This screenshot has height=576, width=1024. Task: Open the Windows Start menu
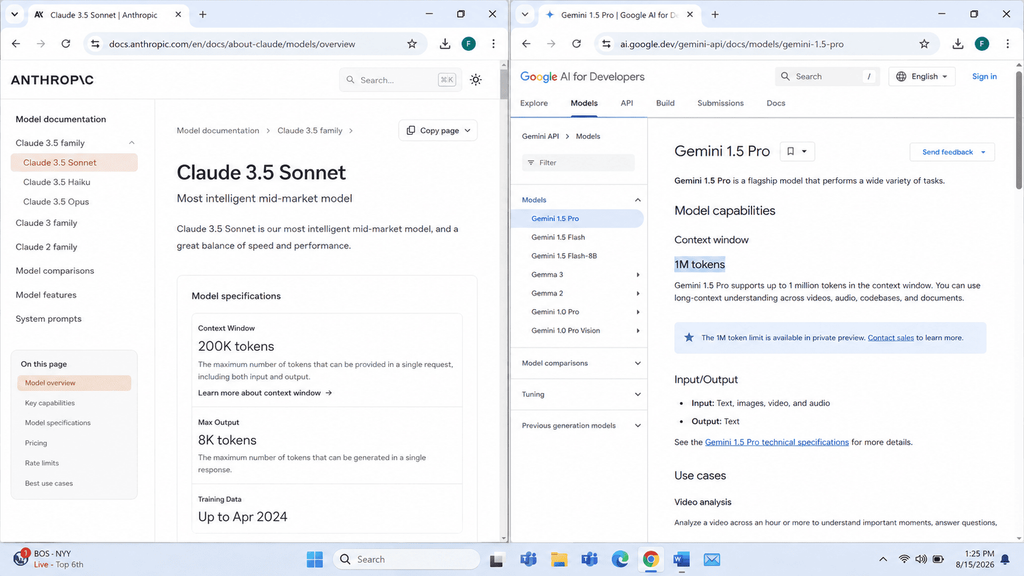point(315,559)
